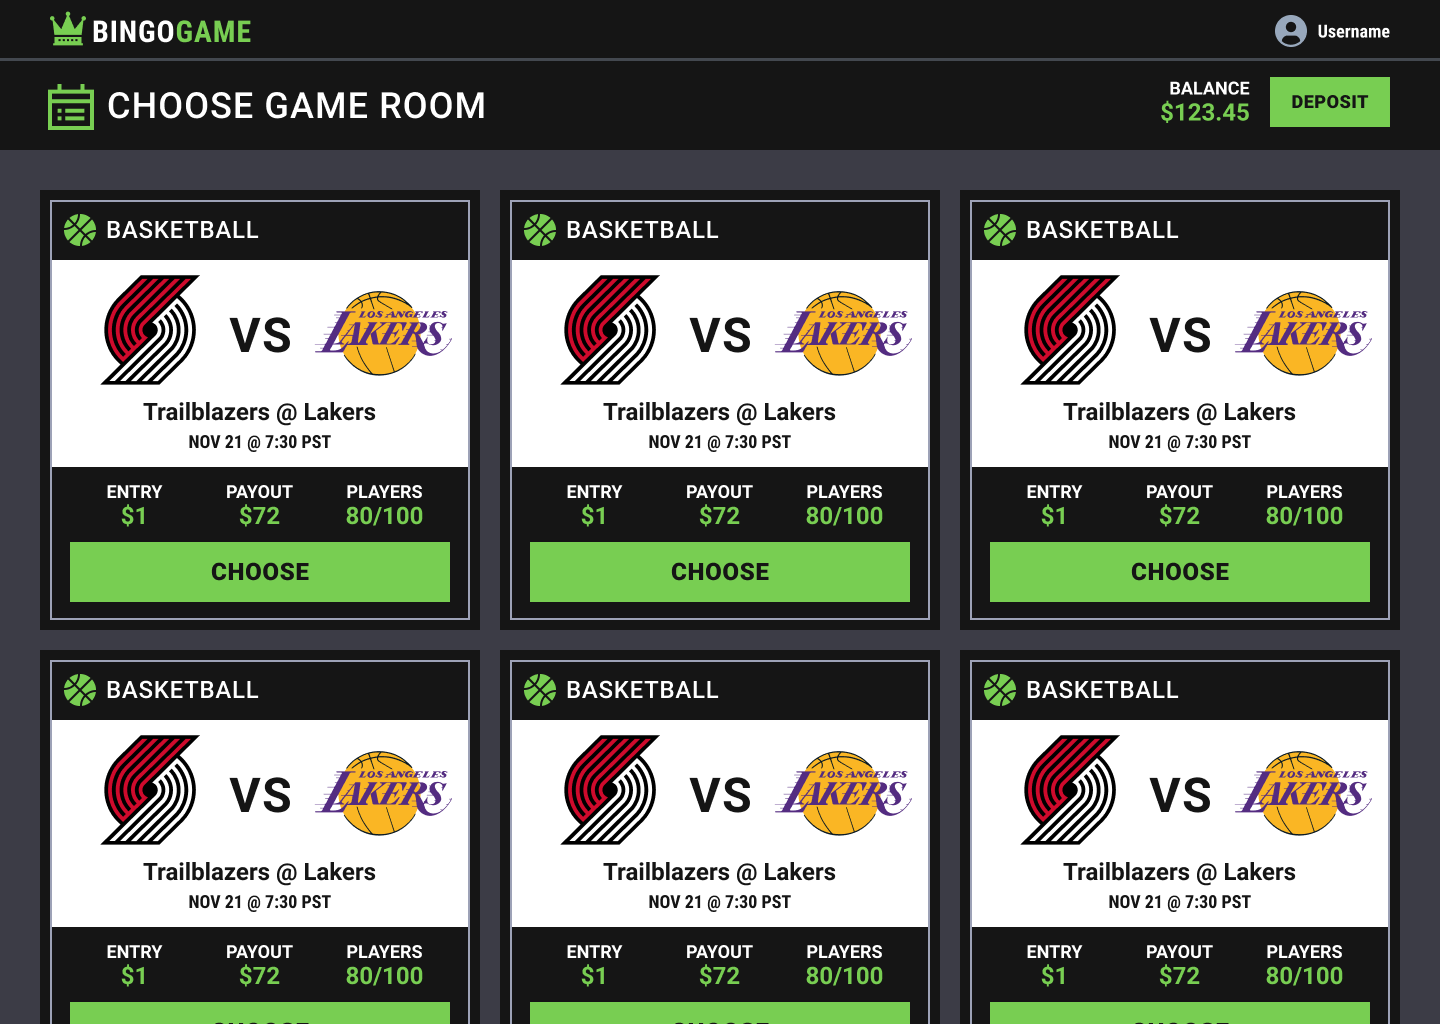Open the user profile avatar icon
1440x1024 pixels.
1290,31
